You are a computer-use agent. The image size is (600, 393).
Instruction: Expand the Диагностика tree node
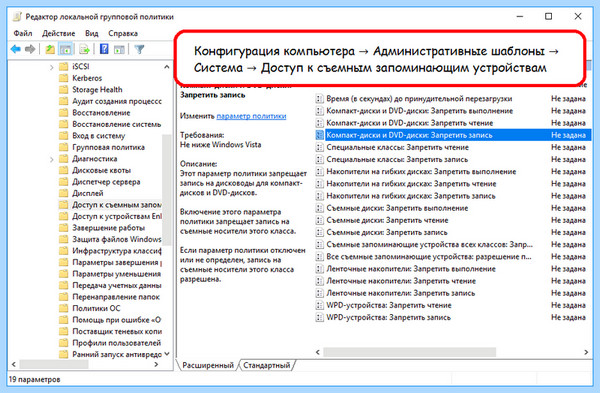52,159
